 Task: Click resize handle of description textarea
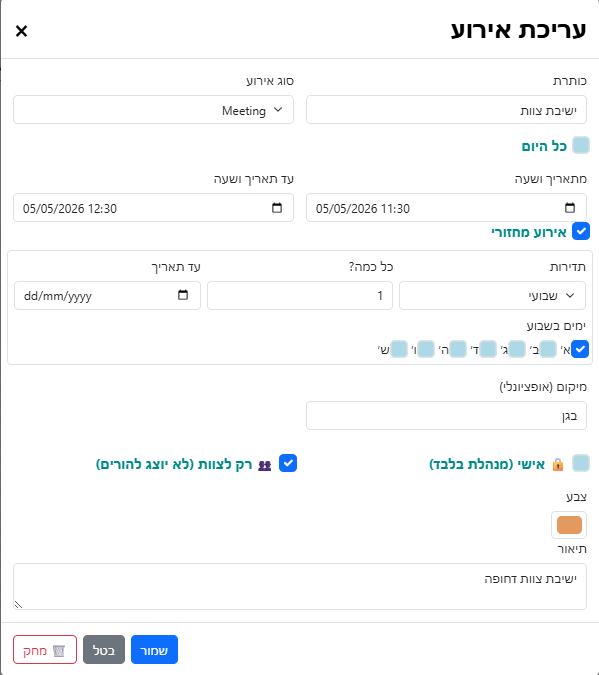[x=19, y=604]
